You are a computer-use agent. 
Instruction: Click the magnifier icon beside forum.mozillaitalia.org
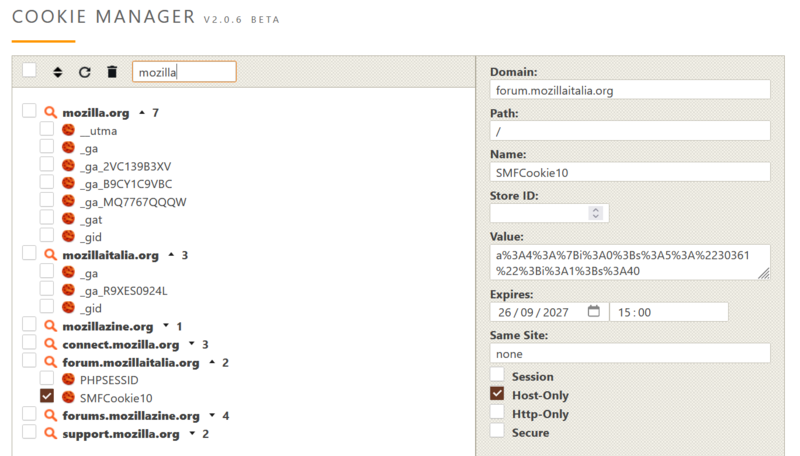pyautogui.click(x=50, y=362)
